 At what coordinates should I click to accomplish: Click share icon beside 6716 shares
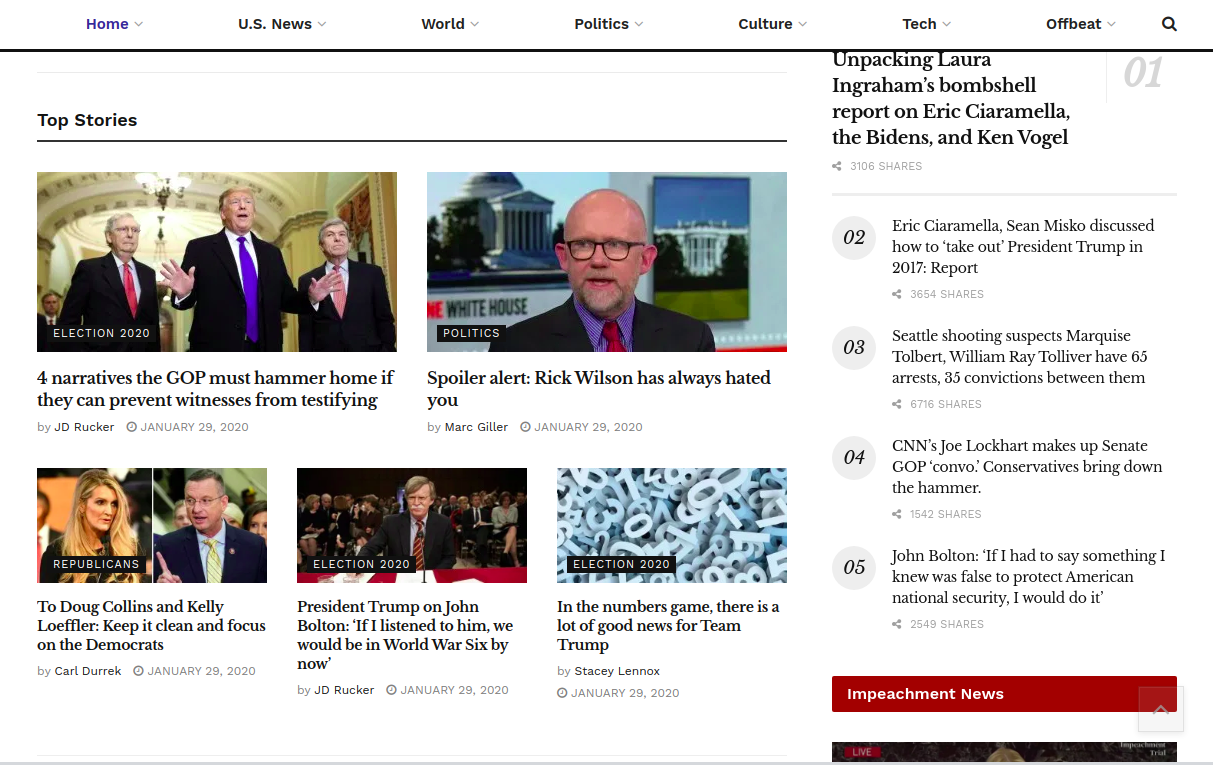coord(897,405)
